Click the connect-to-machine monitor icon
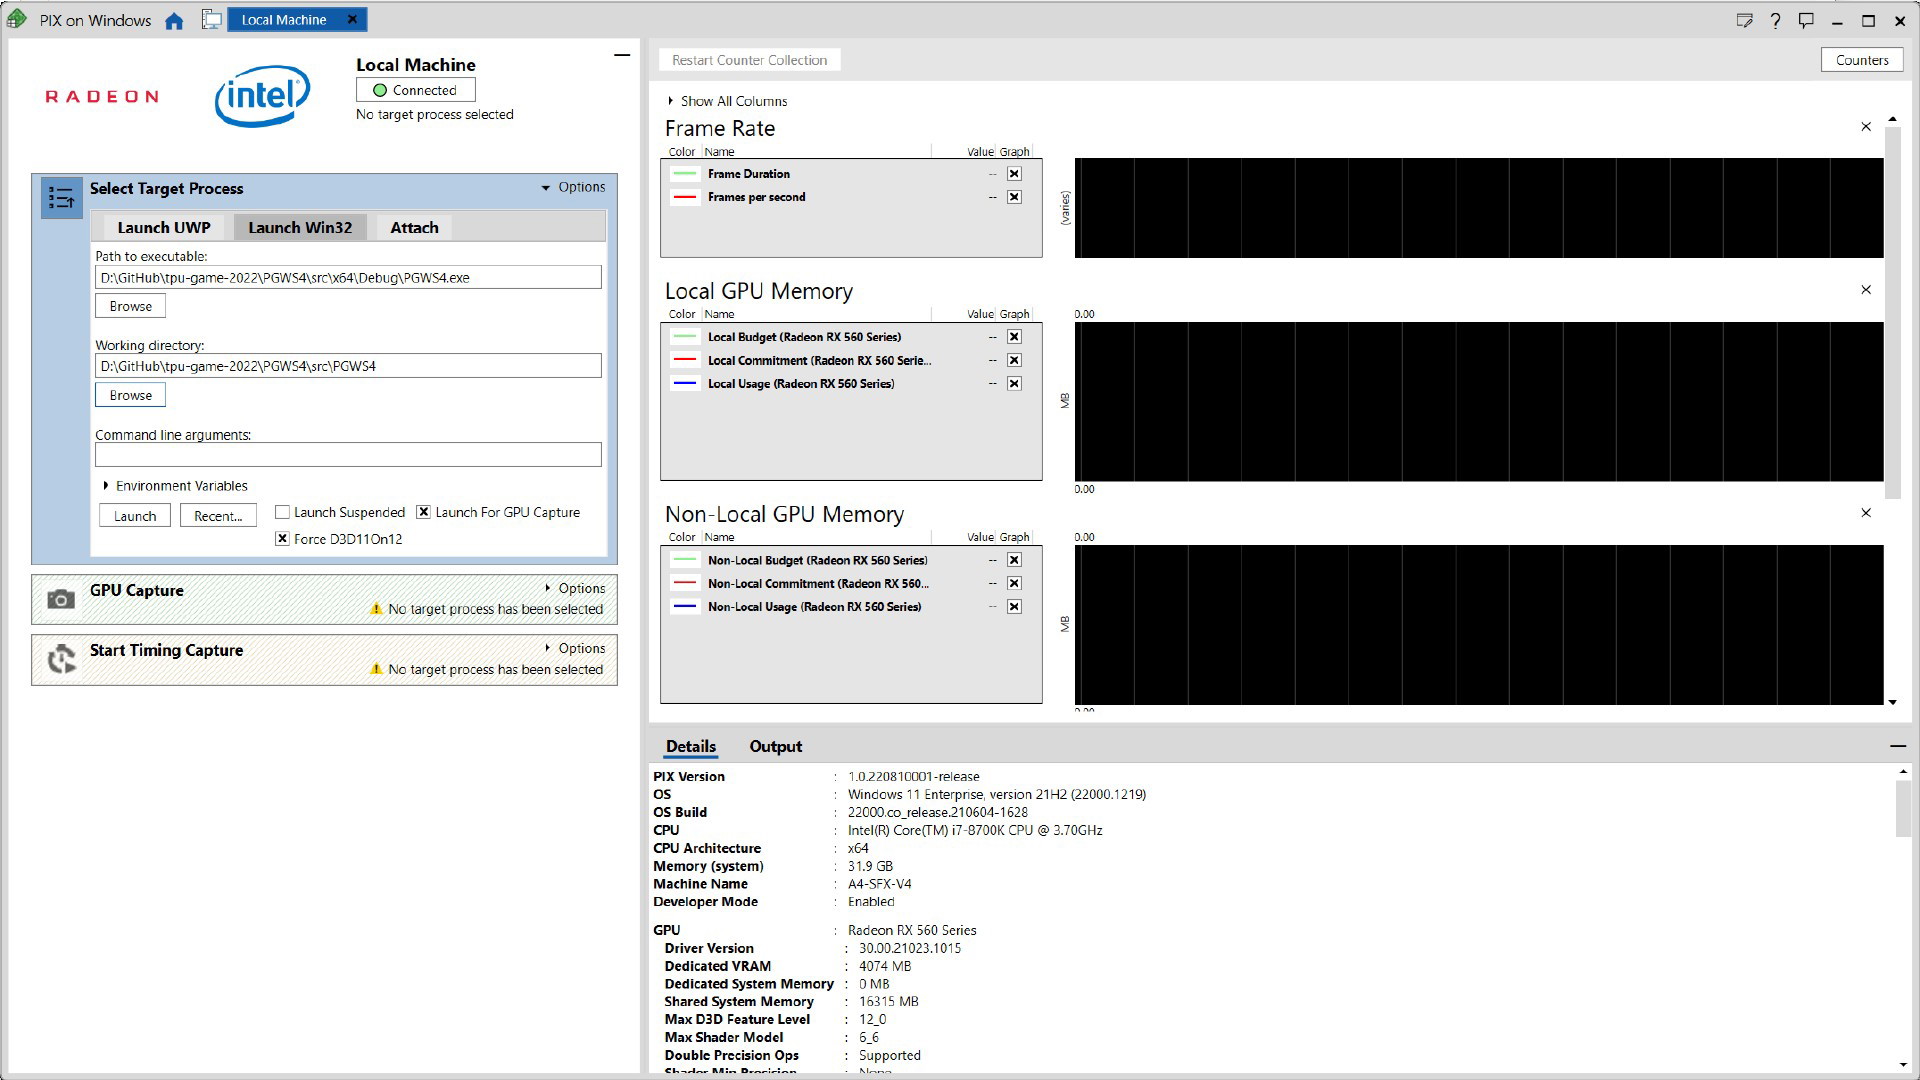 tap(211, 20)
